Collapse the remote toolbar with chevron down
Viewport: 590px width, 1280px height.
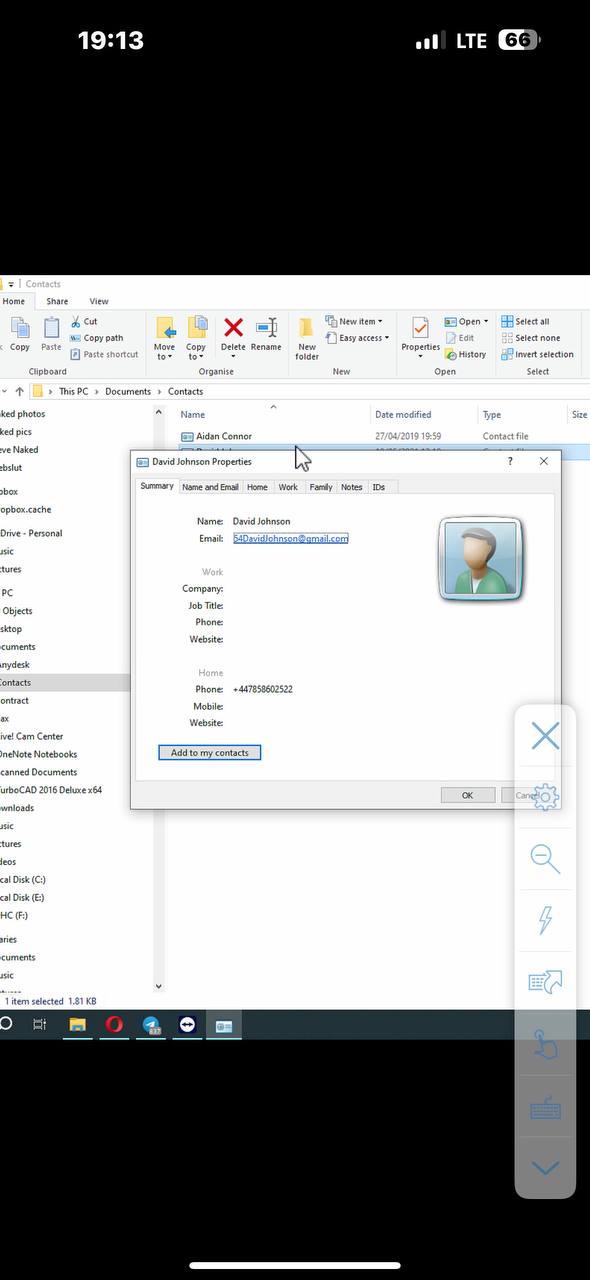(x=545, y=1168)
